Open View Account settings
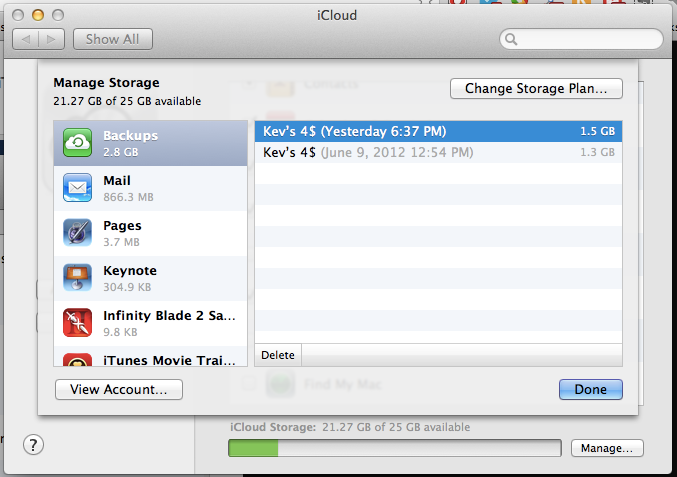 pos(119,389)
